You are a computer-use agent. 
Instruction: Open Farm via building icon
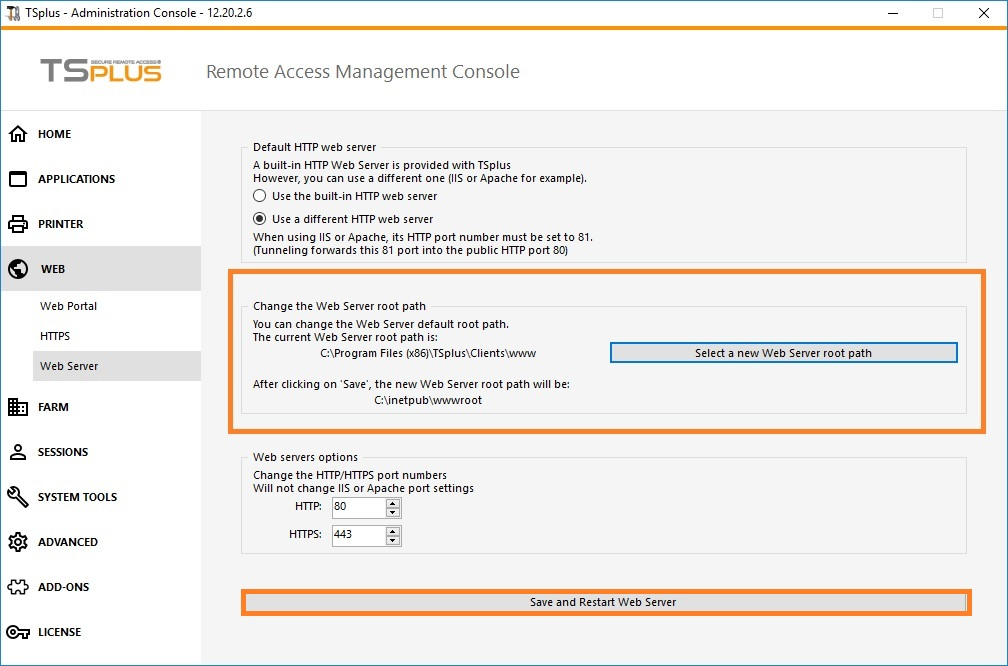[x=18, y=407]
